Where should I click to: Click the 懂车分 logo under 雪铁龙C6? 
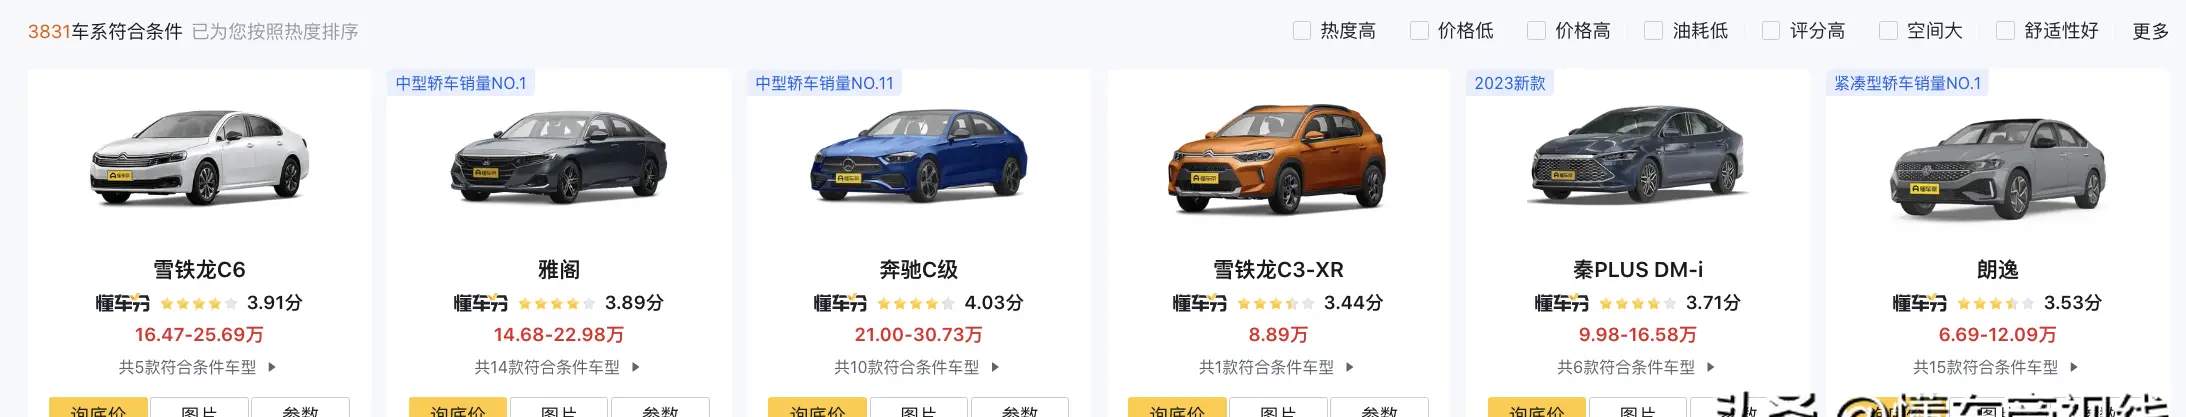(x=122, y=303)
